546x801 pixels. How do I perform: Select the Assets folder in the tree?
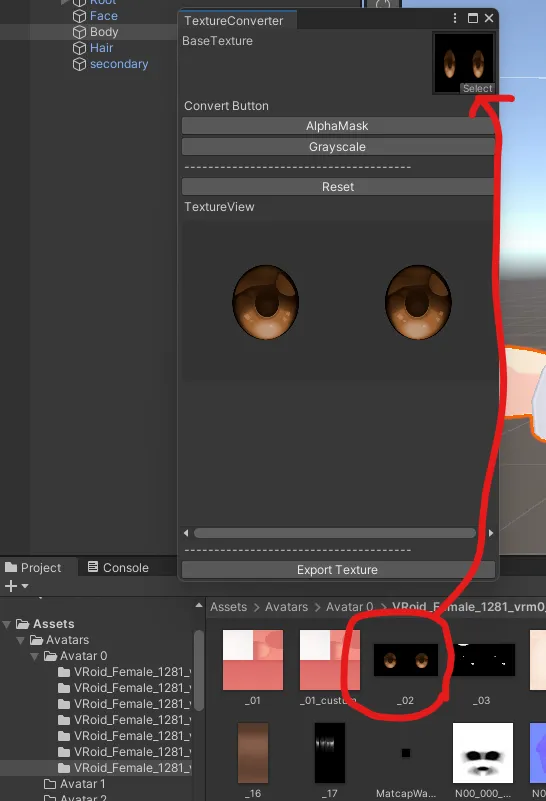point(53,624)
